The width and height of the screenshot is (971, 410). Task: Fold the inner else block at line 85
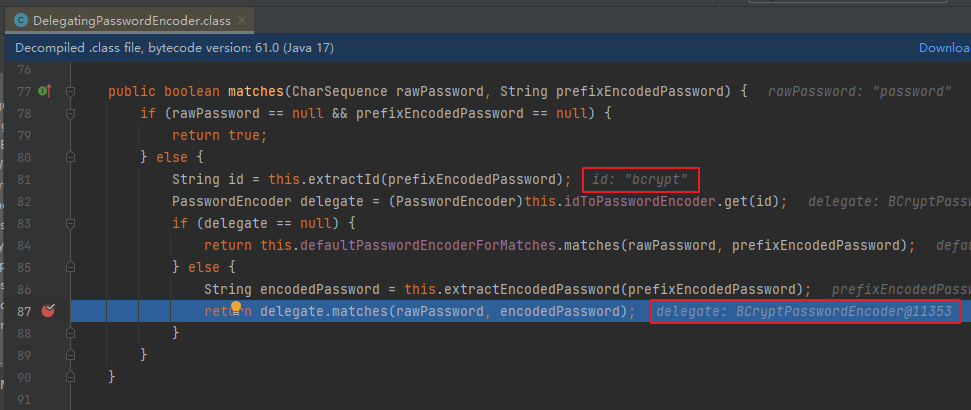point(70,267)
